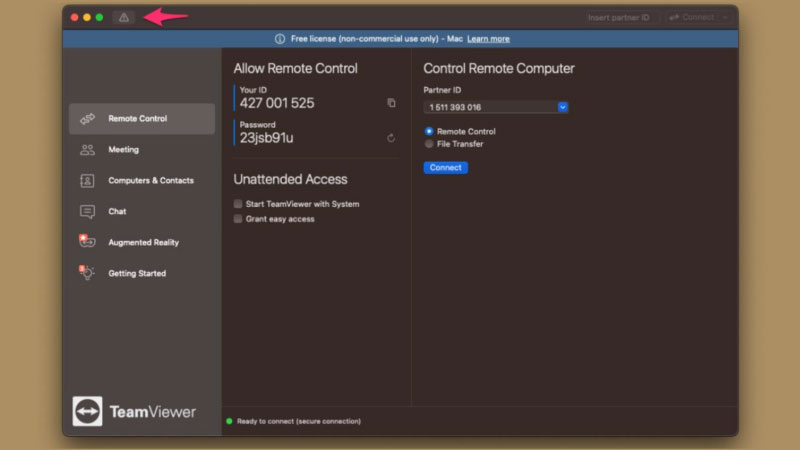Enable Start TeamViewer with System checkbox
This screenshot has height=450, width=800.
pyautogui.click(x=238, y=204)
